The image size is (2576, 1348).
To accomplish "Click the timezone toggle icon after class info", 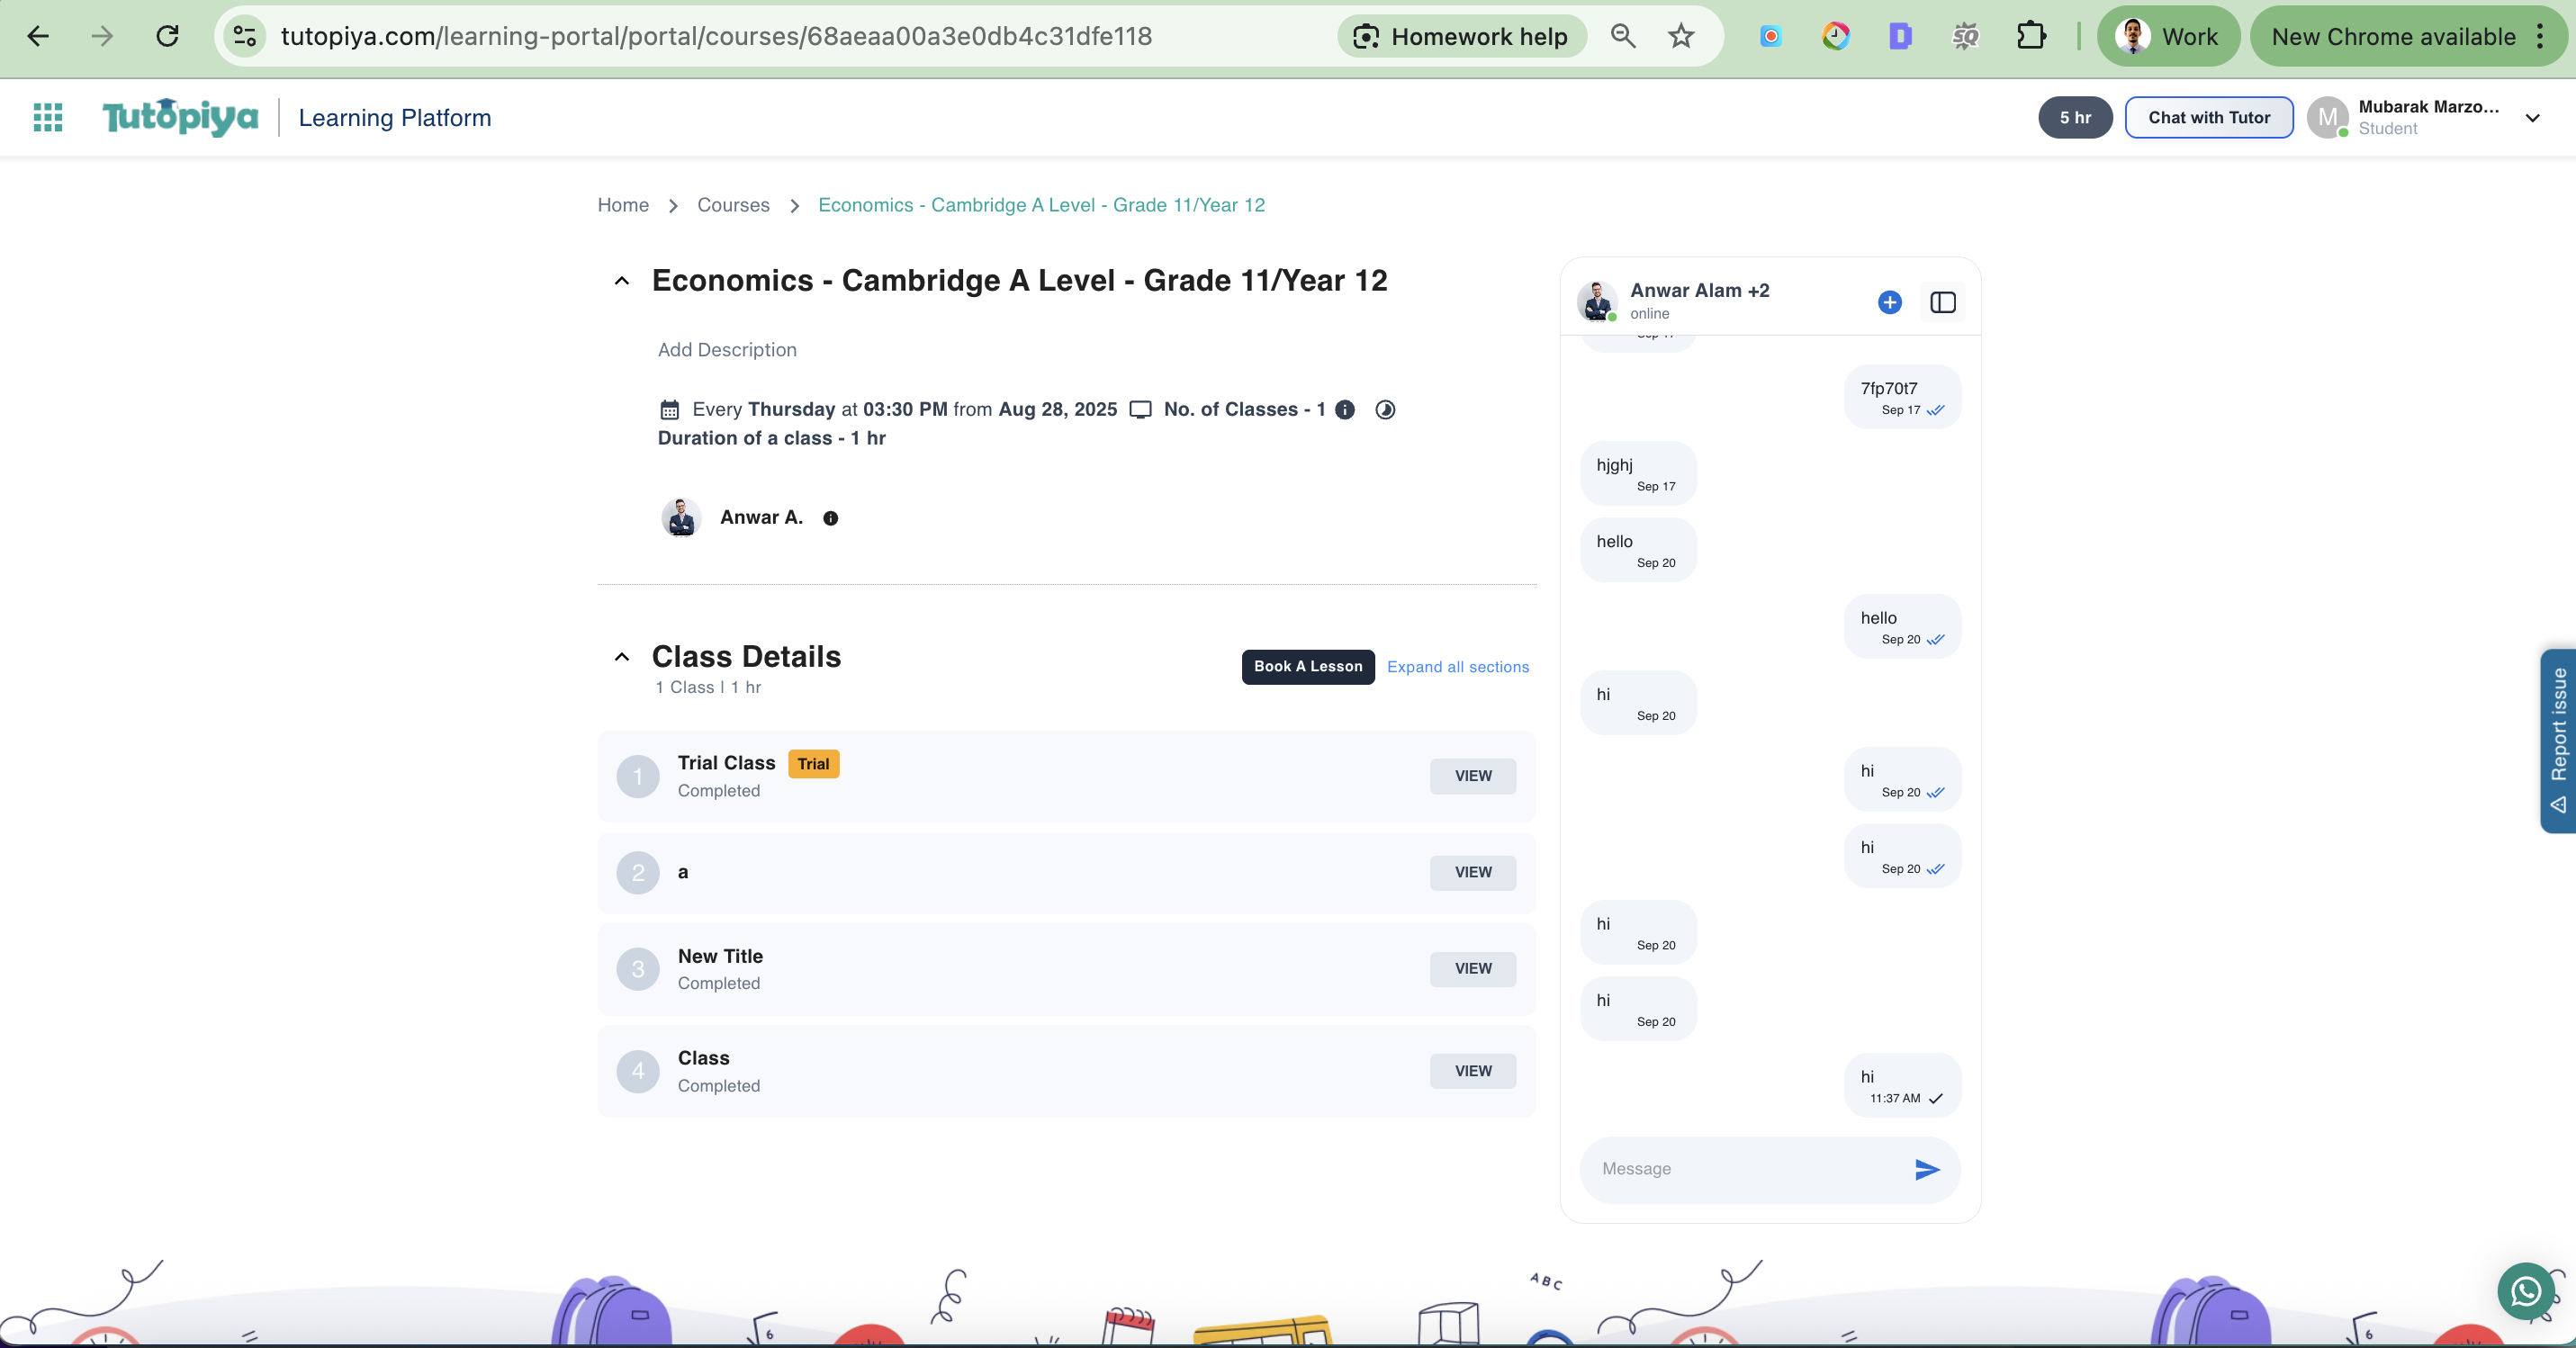I will [x=1385, y=410].
